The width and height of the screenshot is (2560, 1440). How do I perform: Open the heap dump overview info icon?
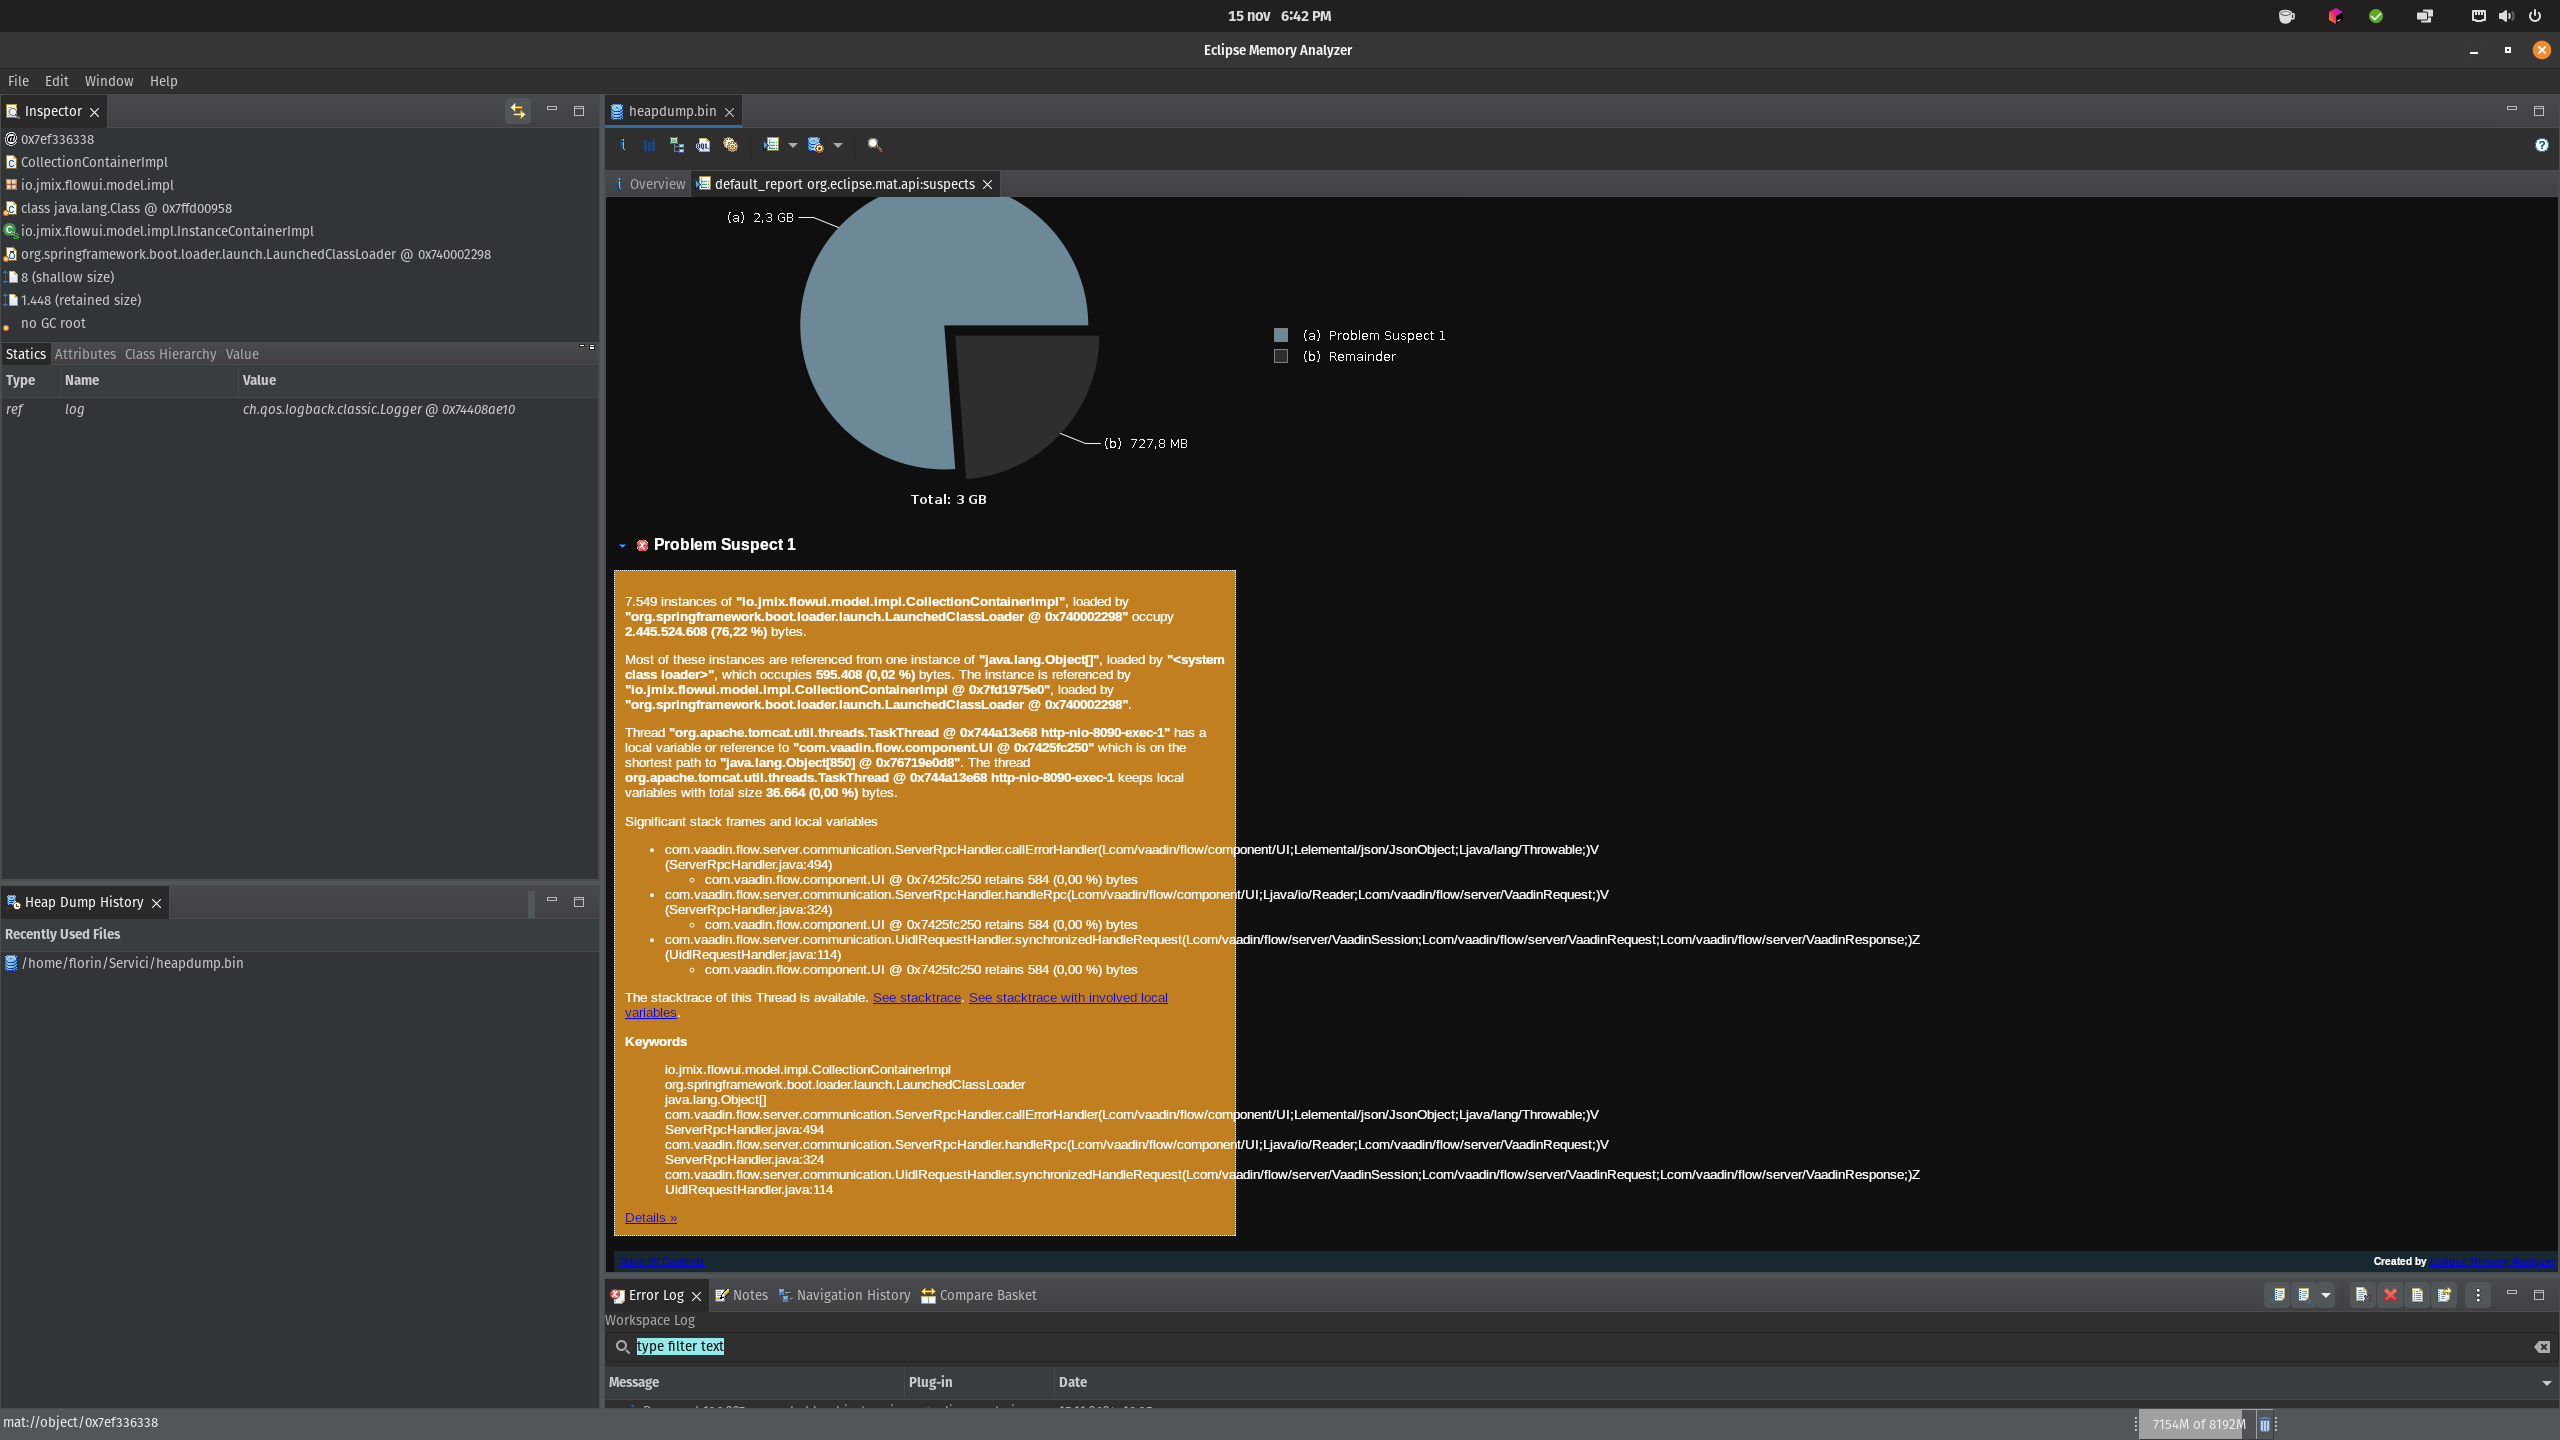[622, 145]
